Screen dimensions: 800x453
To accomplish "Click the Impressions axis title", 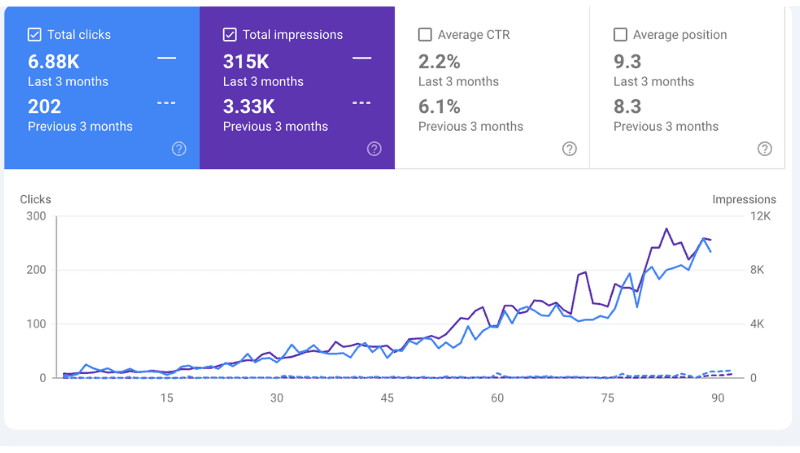I will (744, 199).
